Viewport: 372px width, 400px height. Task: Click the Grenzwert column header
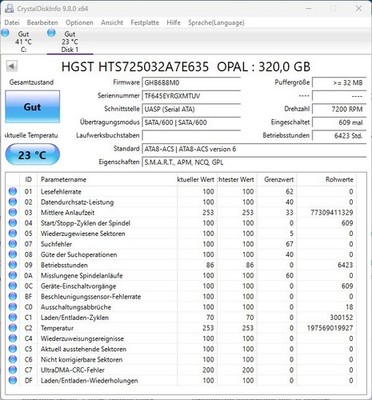(x=277, y=179)
